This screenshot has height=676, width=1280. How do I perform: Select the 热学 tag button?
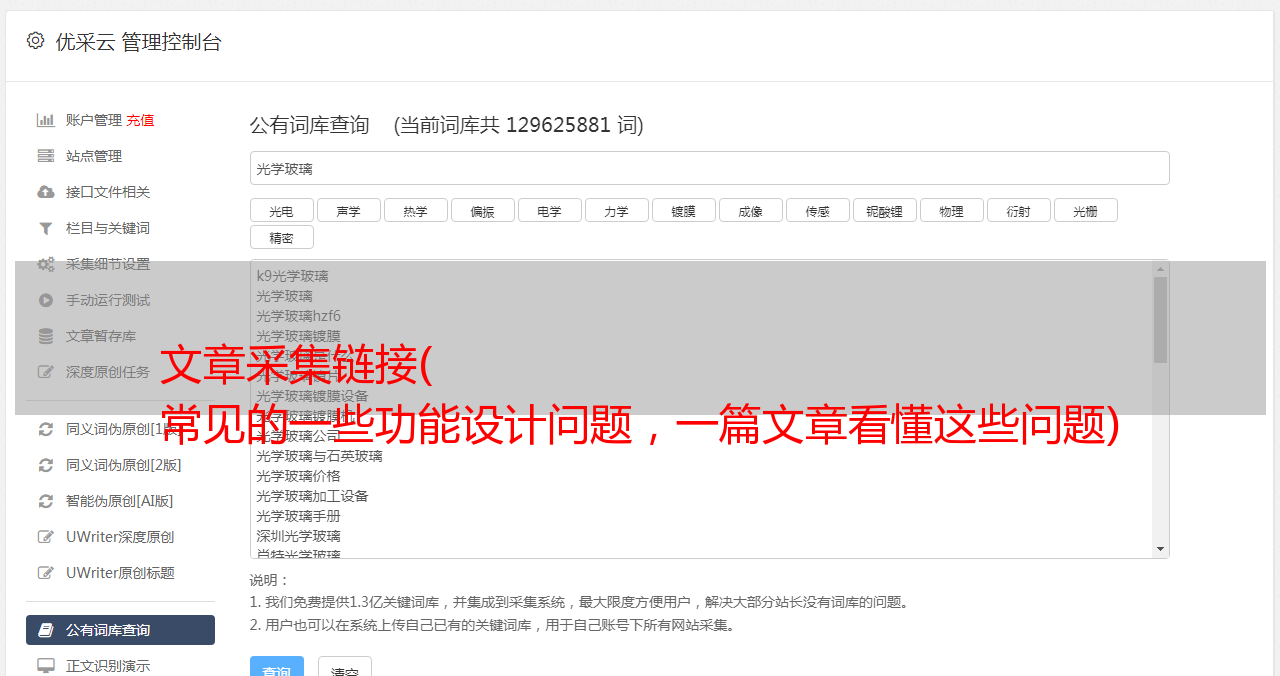coord(416,210)
